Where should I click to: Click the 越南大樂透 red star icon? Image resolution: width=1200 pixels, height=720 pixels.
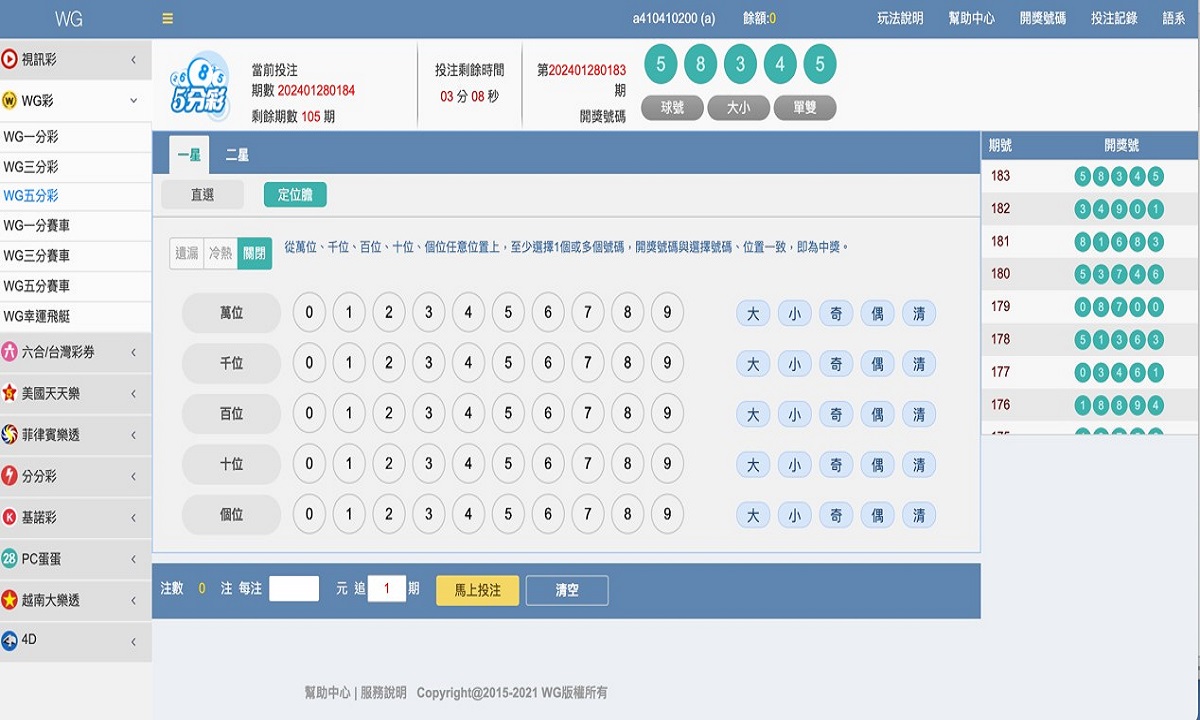(10, 600)
